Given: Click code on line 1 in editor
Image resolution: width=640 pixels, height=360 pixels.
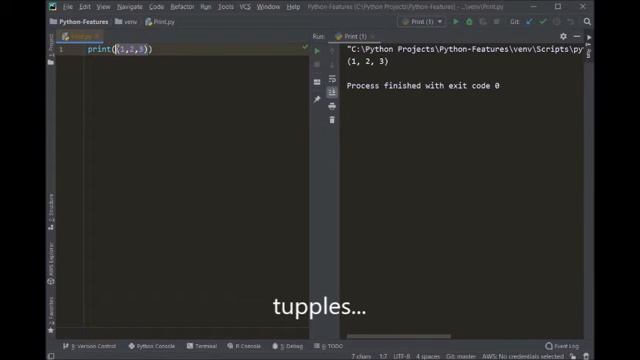Looking at the screenshot, I should 120,49.
